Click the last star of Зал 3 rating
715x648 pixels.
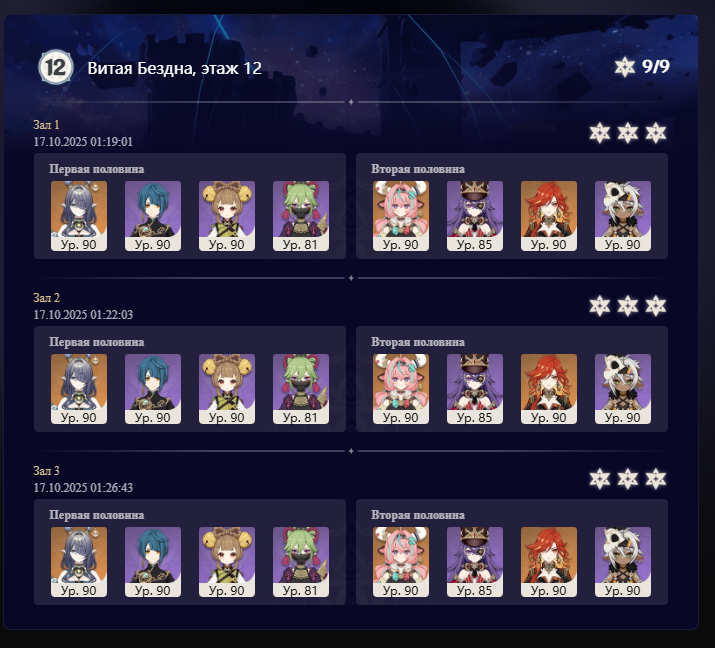pyautogui.click(x=656, y=479)
